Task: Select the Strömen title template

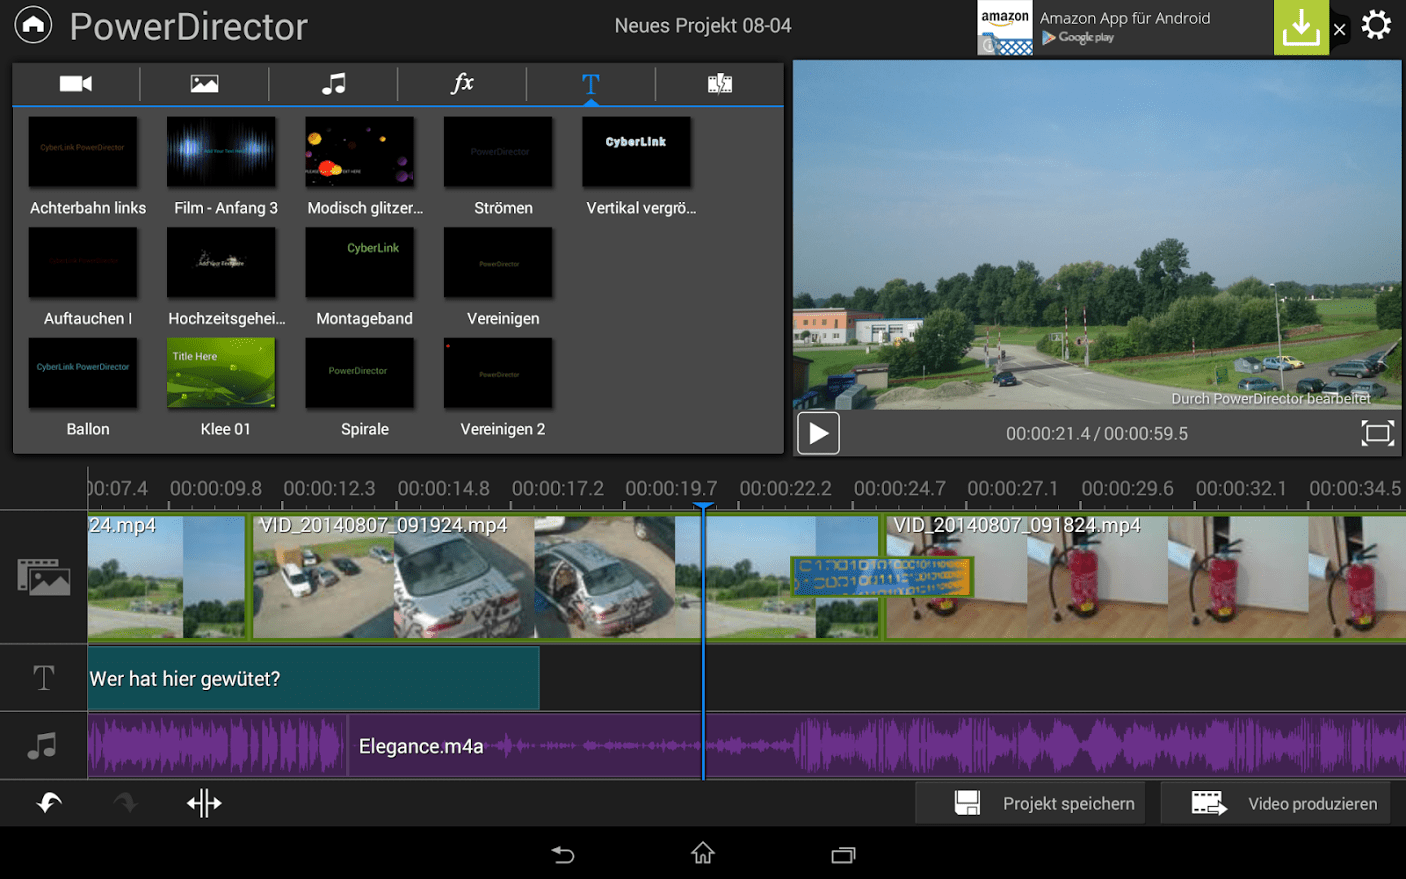Action: [x=498, y=152]
